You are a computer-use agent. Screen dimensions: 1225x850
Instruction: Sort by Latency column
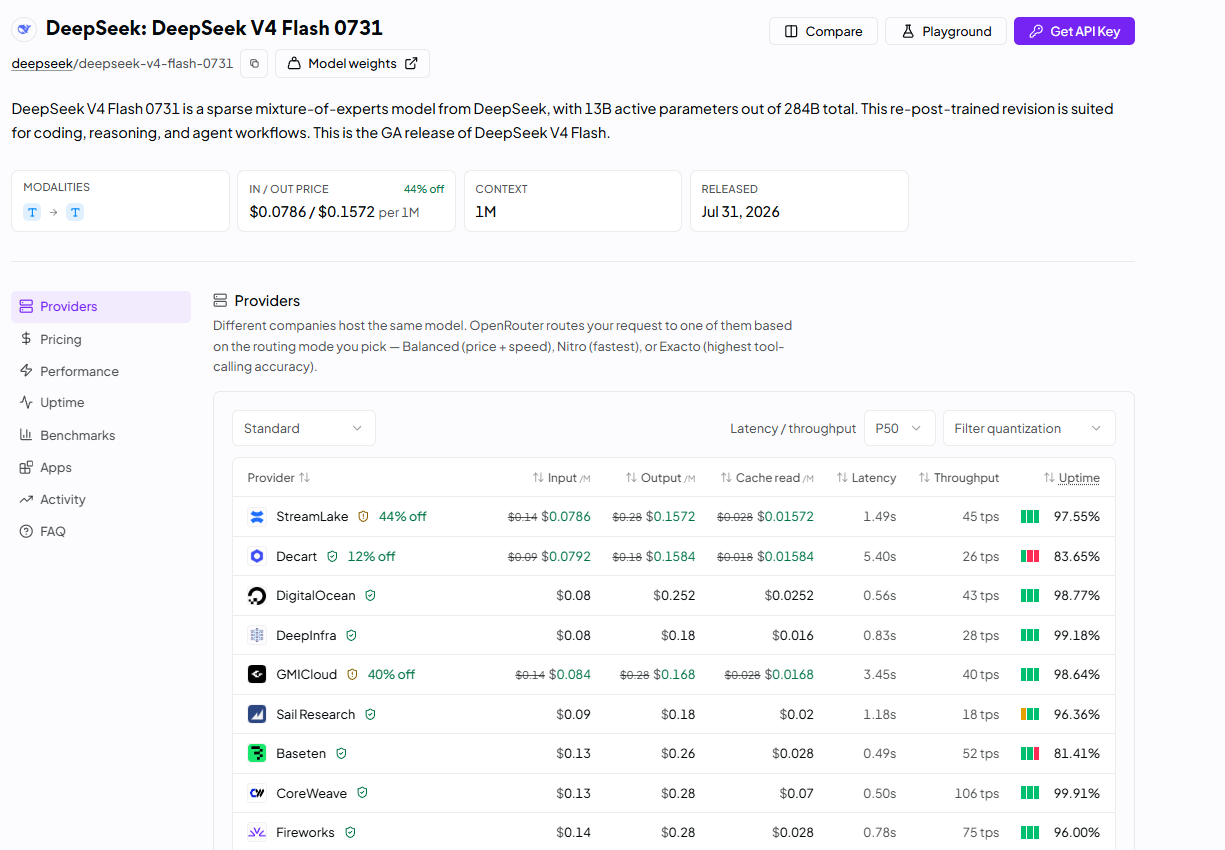(866, 478)
